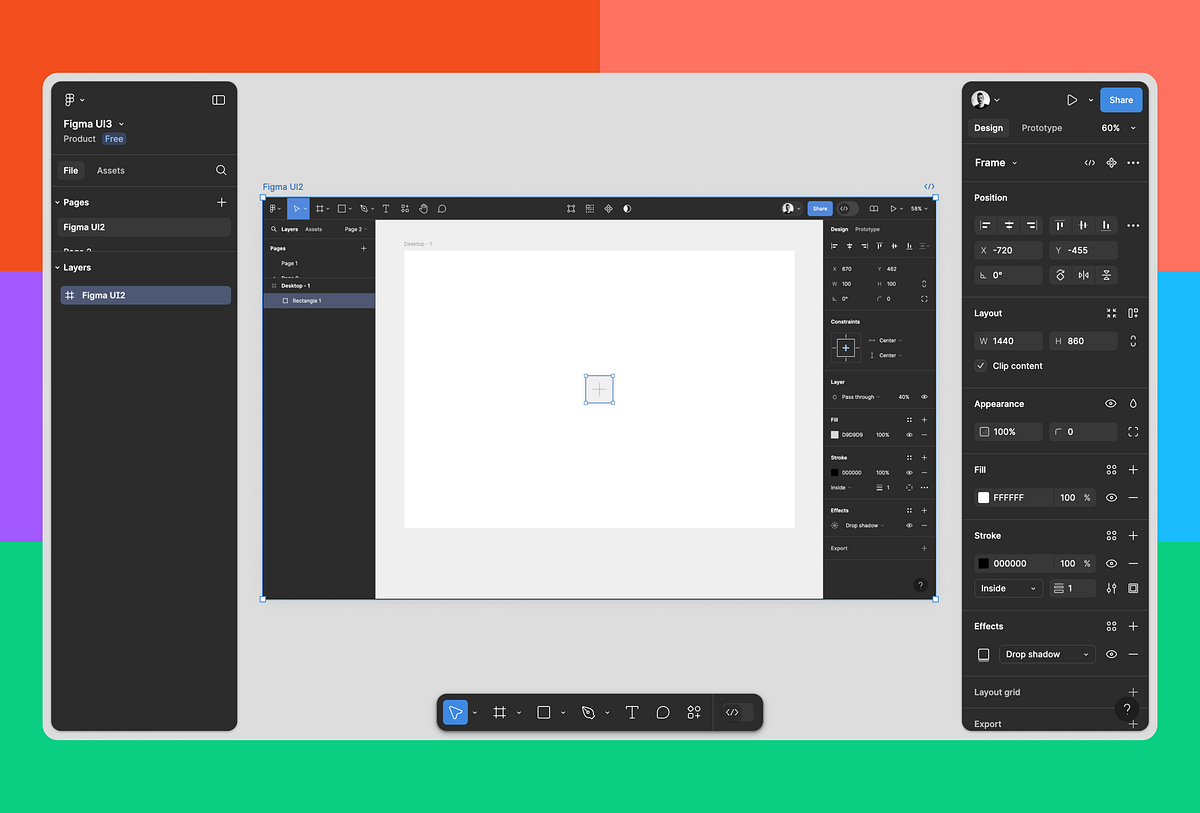Toggle the sidebar collapse icon in left panel

click(x=219, y=100)
